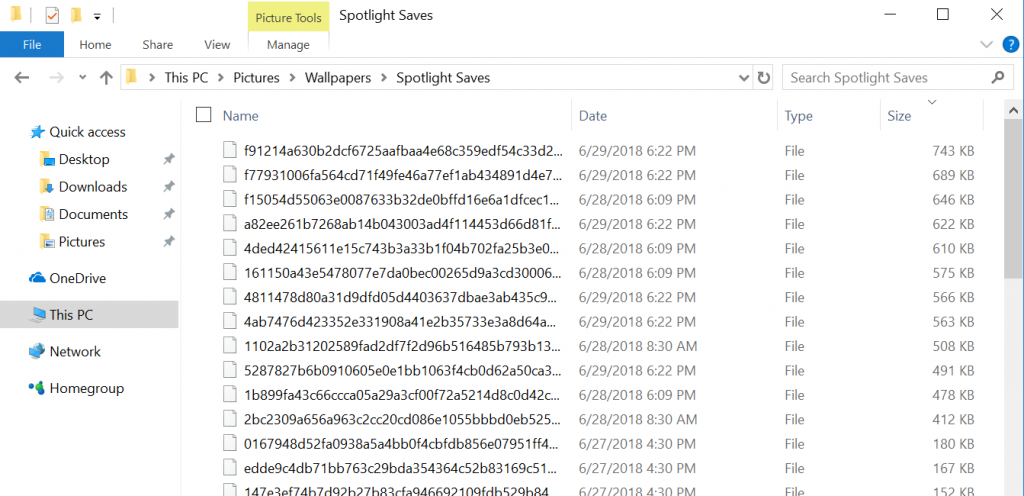Select file f91214a630b2dcf6725aafbaa4e68c359edf54c33d2
Screen dimensions: 1024x496
402,151
